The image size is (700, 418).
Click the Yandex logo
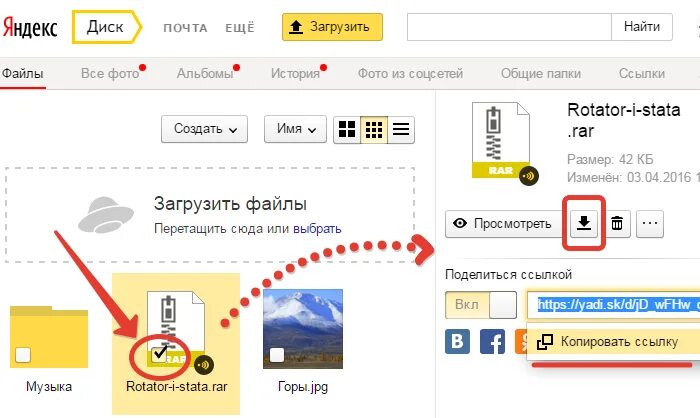30,28
